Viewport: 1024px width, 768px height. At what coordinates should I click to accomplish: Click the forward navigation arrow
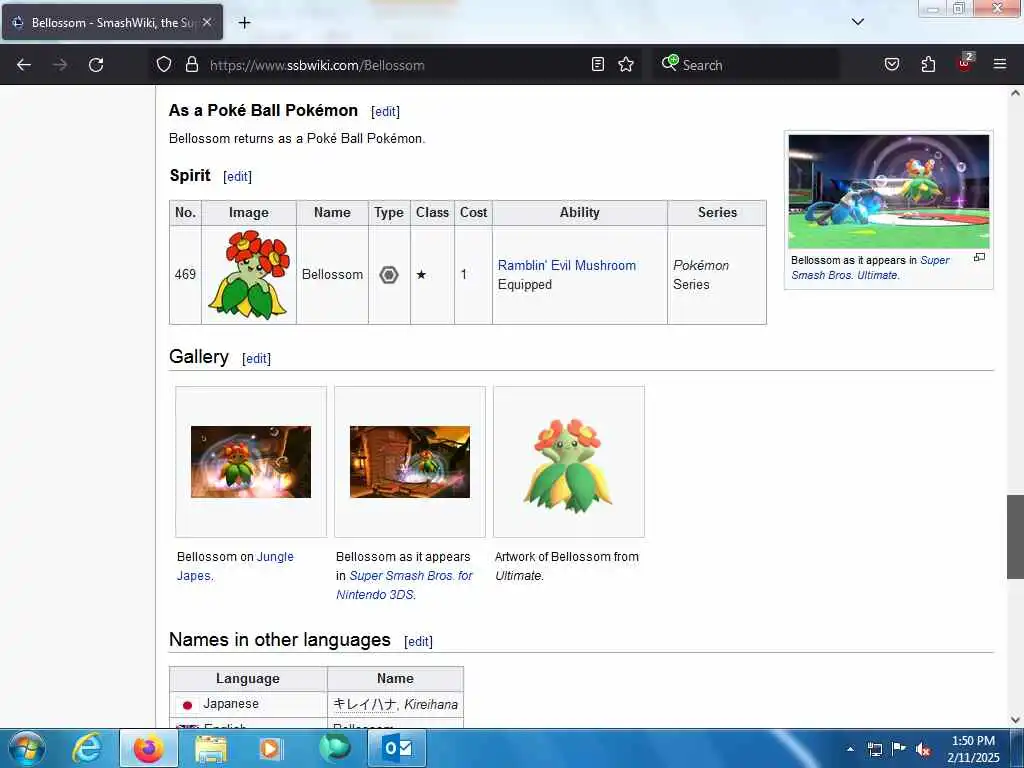pyautogui.click(x=59, y=65)
